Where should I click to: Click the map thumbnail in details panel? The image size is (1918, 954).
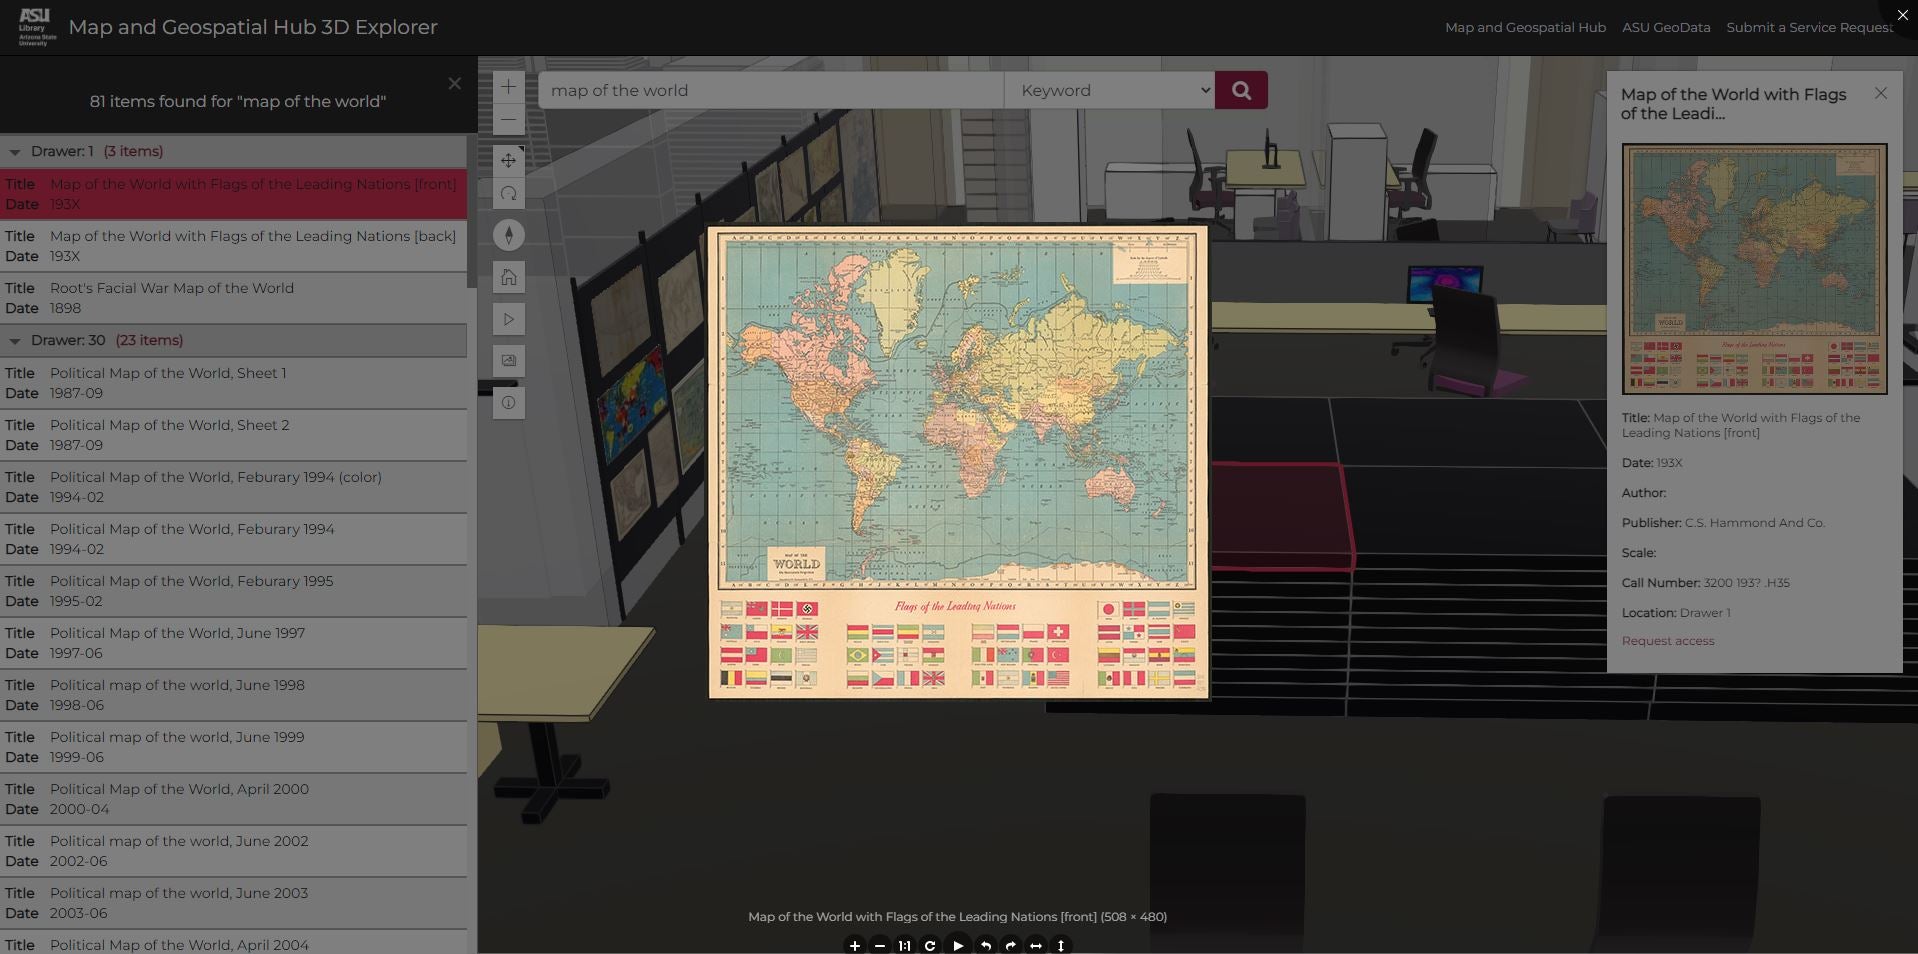click(x=1754, y=269)
